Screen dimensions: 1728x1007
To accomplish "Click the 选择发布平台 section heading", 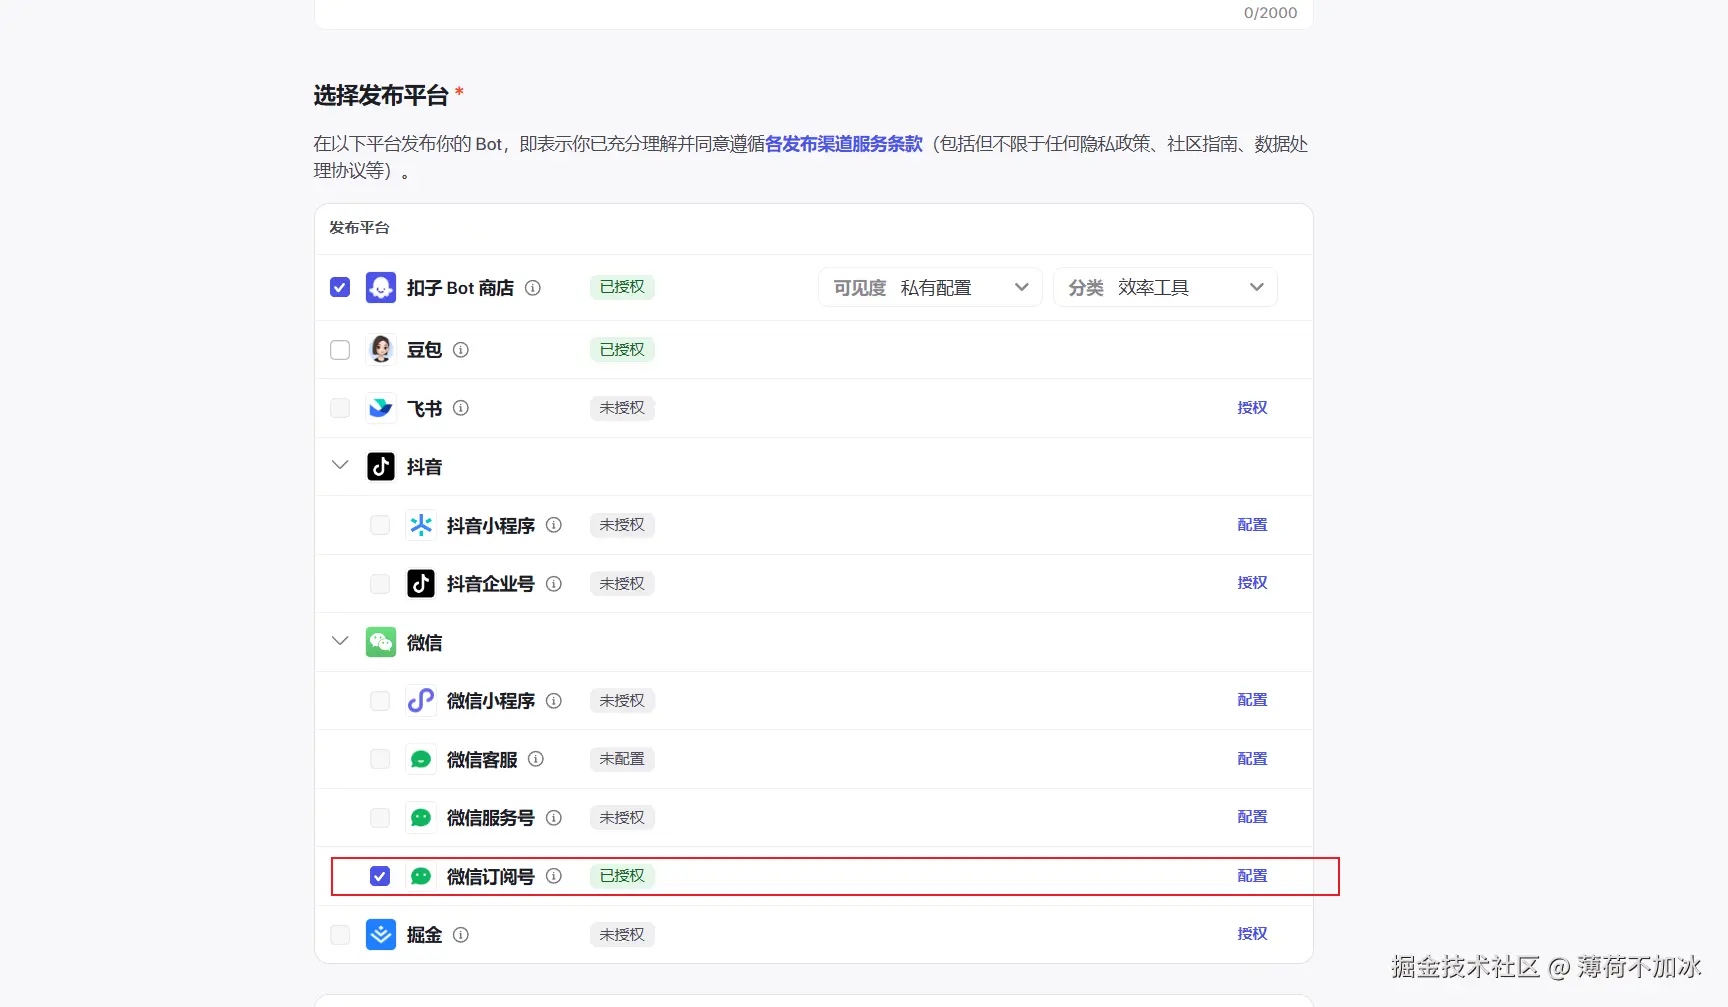I will (x=381, y=96).
